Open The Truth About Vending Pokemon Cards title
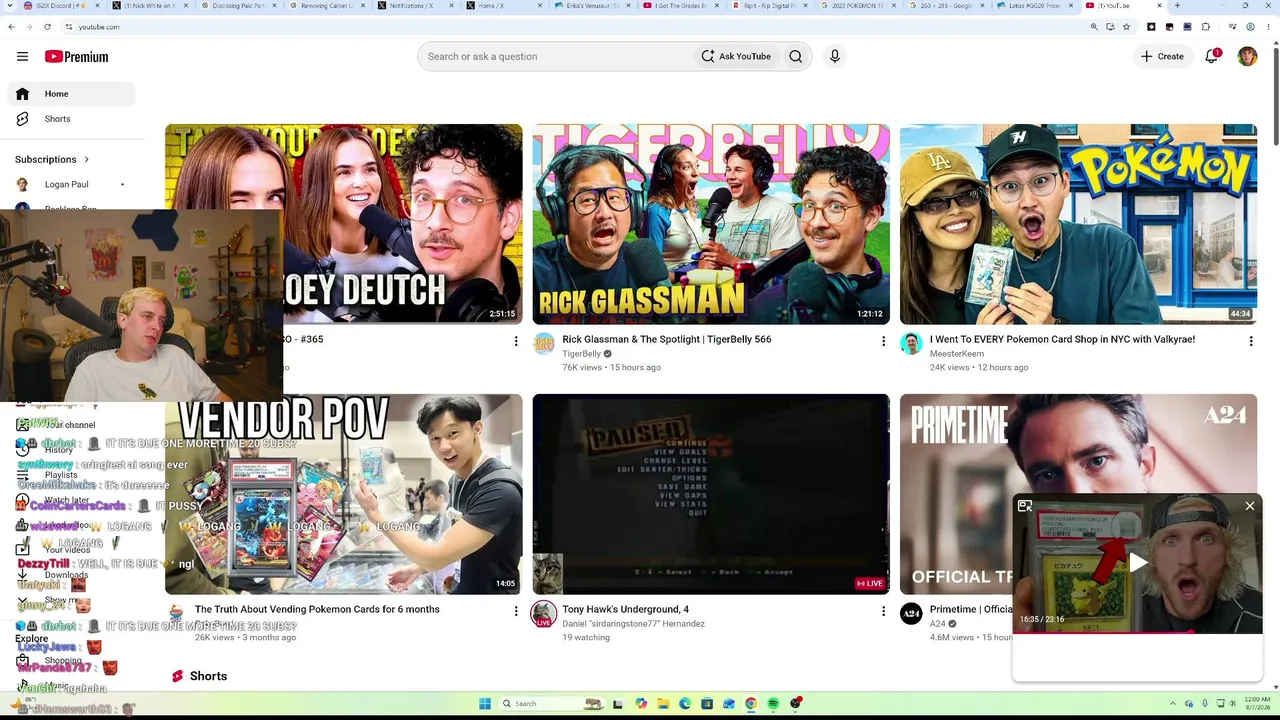The image size is (1280, 720). pos(317,609)
